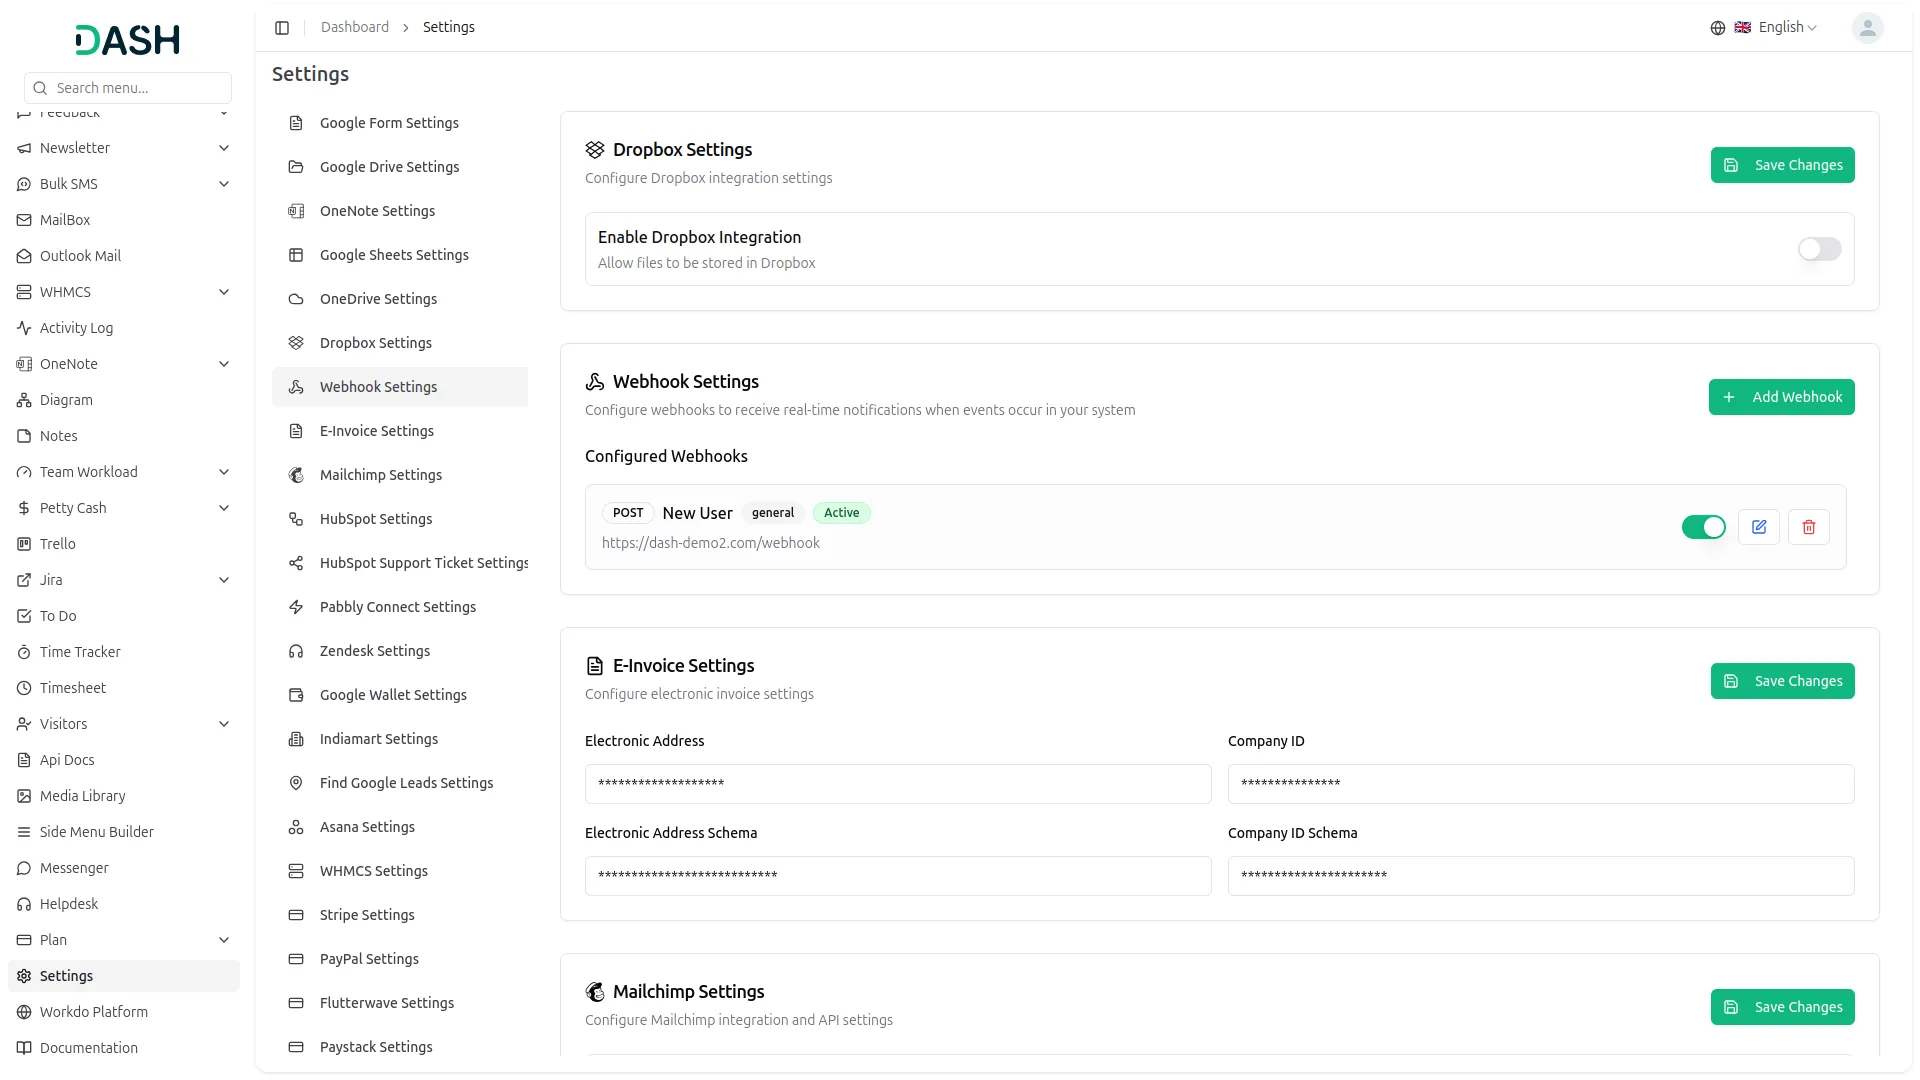Save Changes for Dropbox Settings

click(1782, 165)
